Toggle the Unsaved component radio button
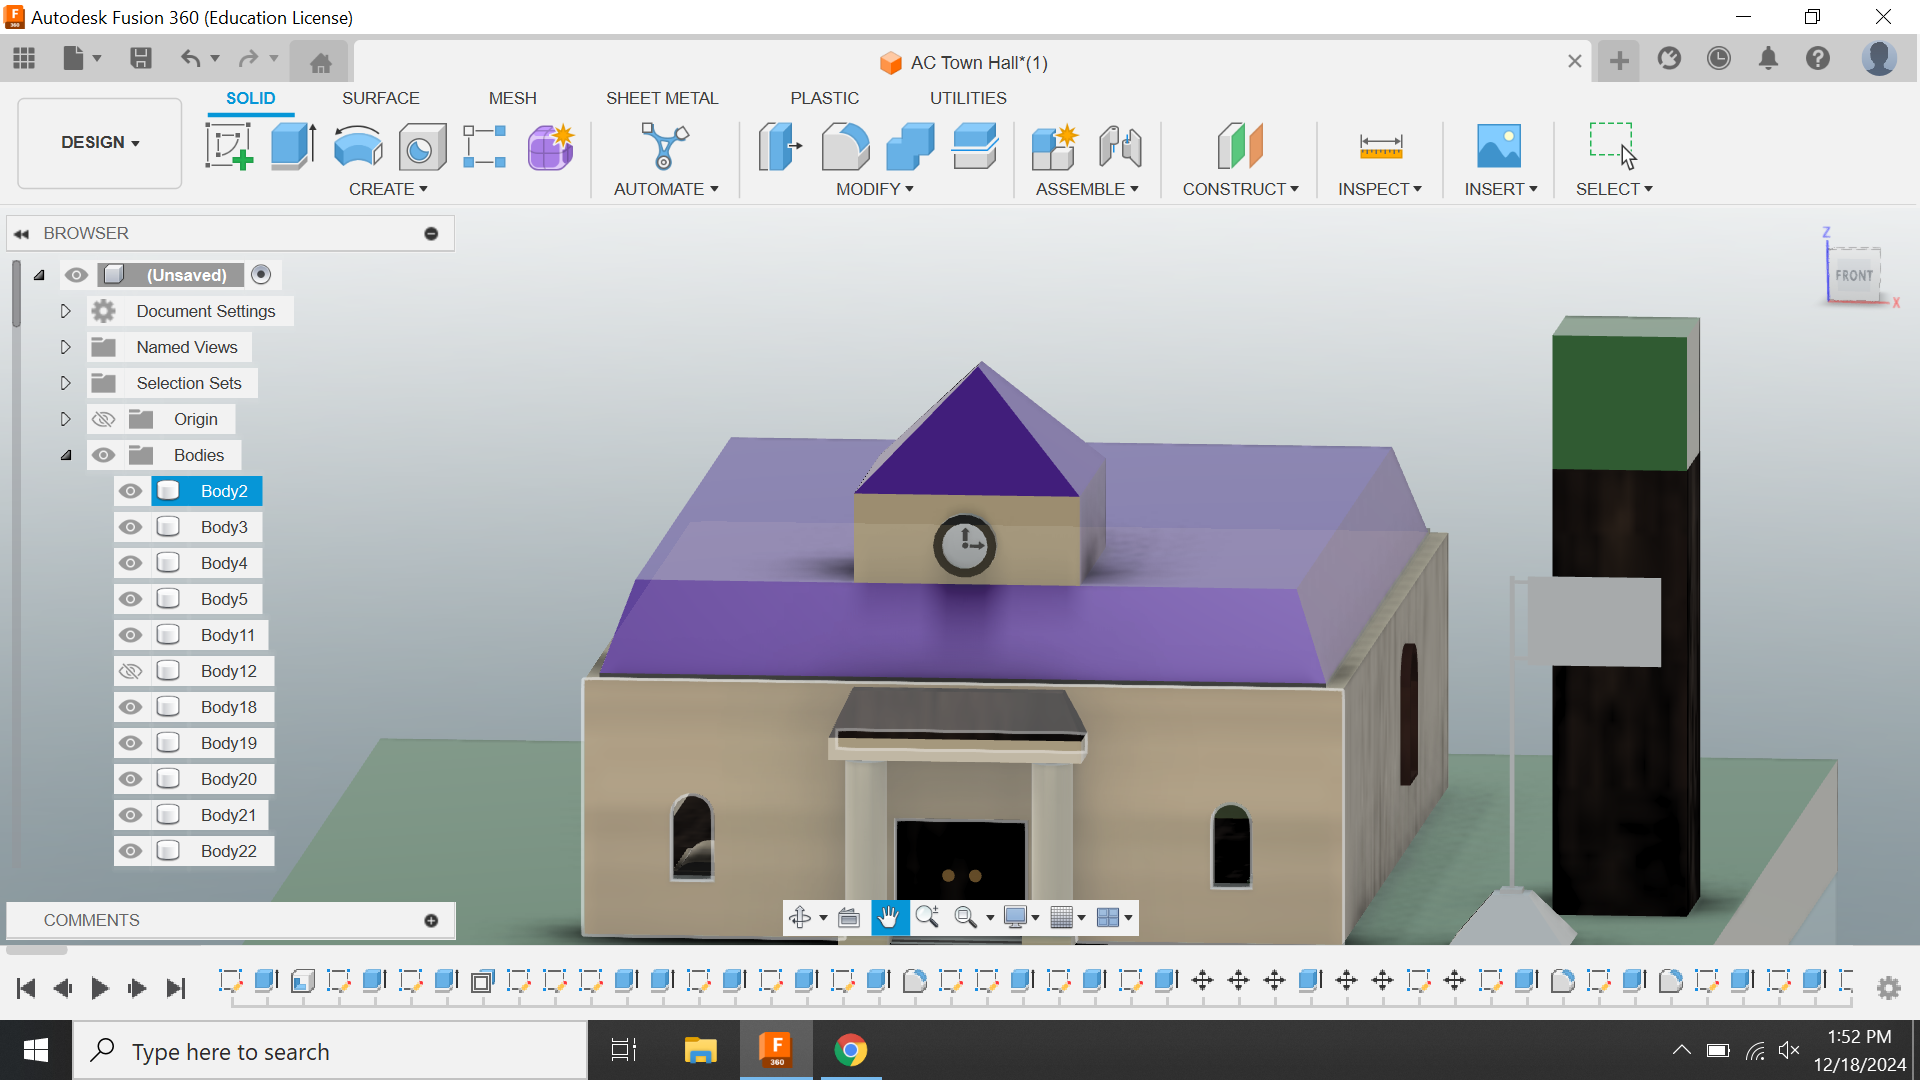1920x1080 pixels. pyautogui.click(x=261, y=274)
